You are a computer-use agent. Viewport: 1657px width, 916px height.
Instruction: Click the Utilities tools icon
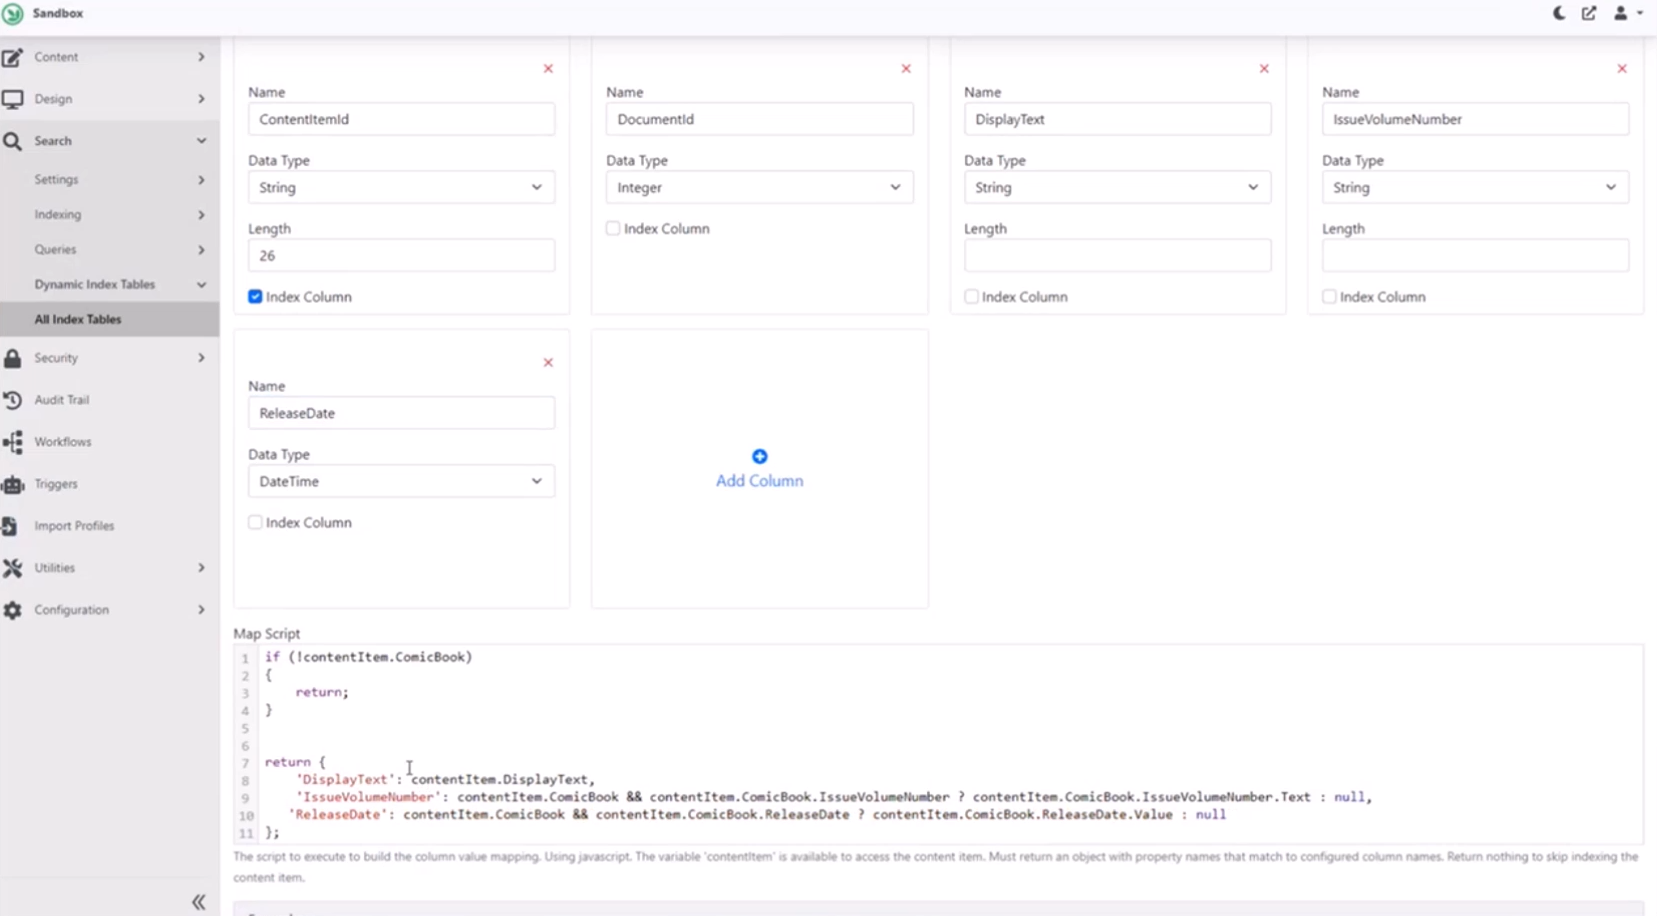[x=12, y=568]
